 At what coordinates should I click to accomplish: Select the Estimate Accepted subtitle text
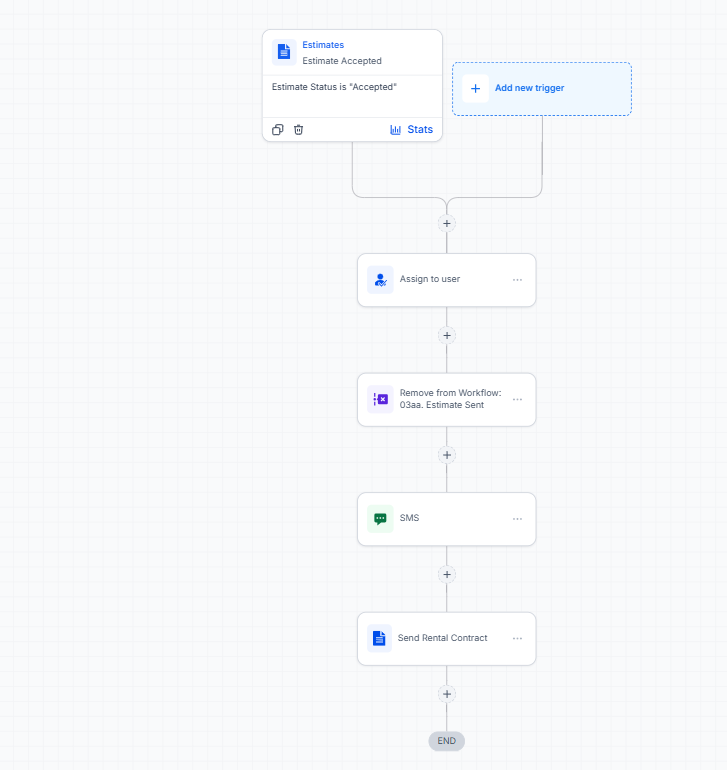click(x=342, y=61)
